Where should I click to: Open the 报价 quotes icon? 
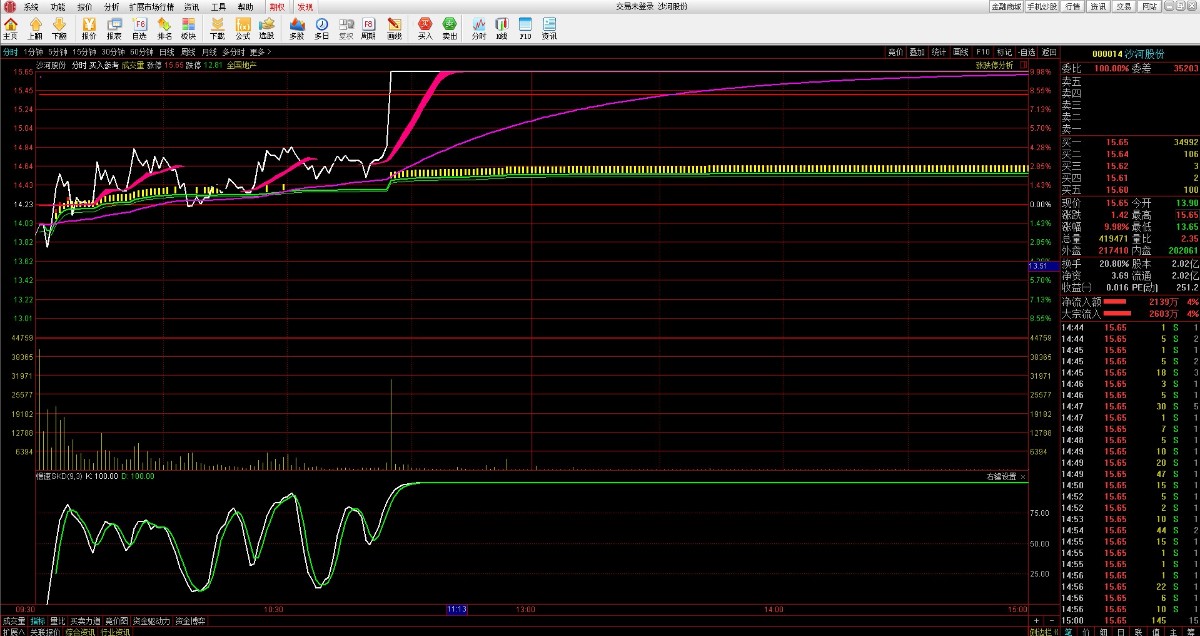(x=88, y=27)
